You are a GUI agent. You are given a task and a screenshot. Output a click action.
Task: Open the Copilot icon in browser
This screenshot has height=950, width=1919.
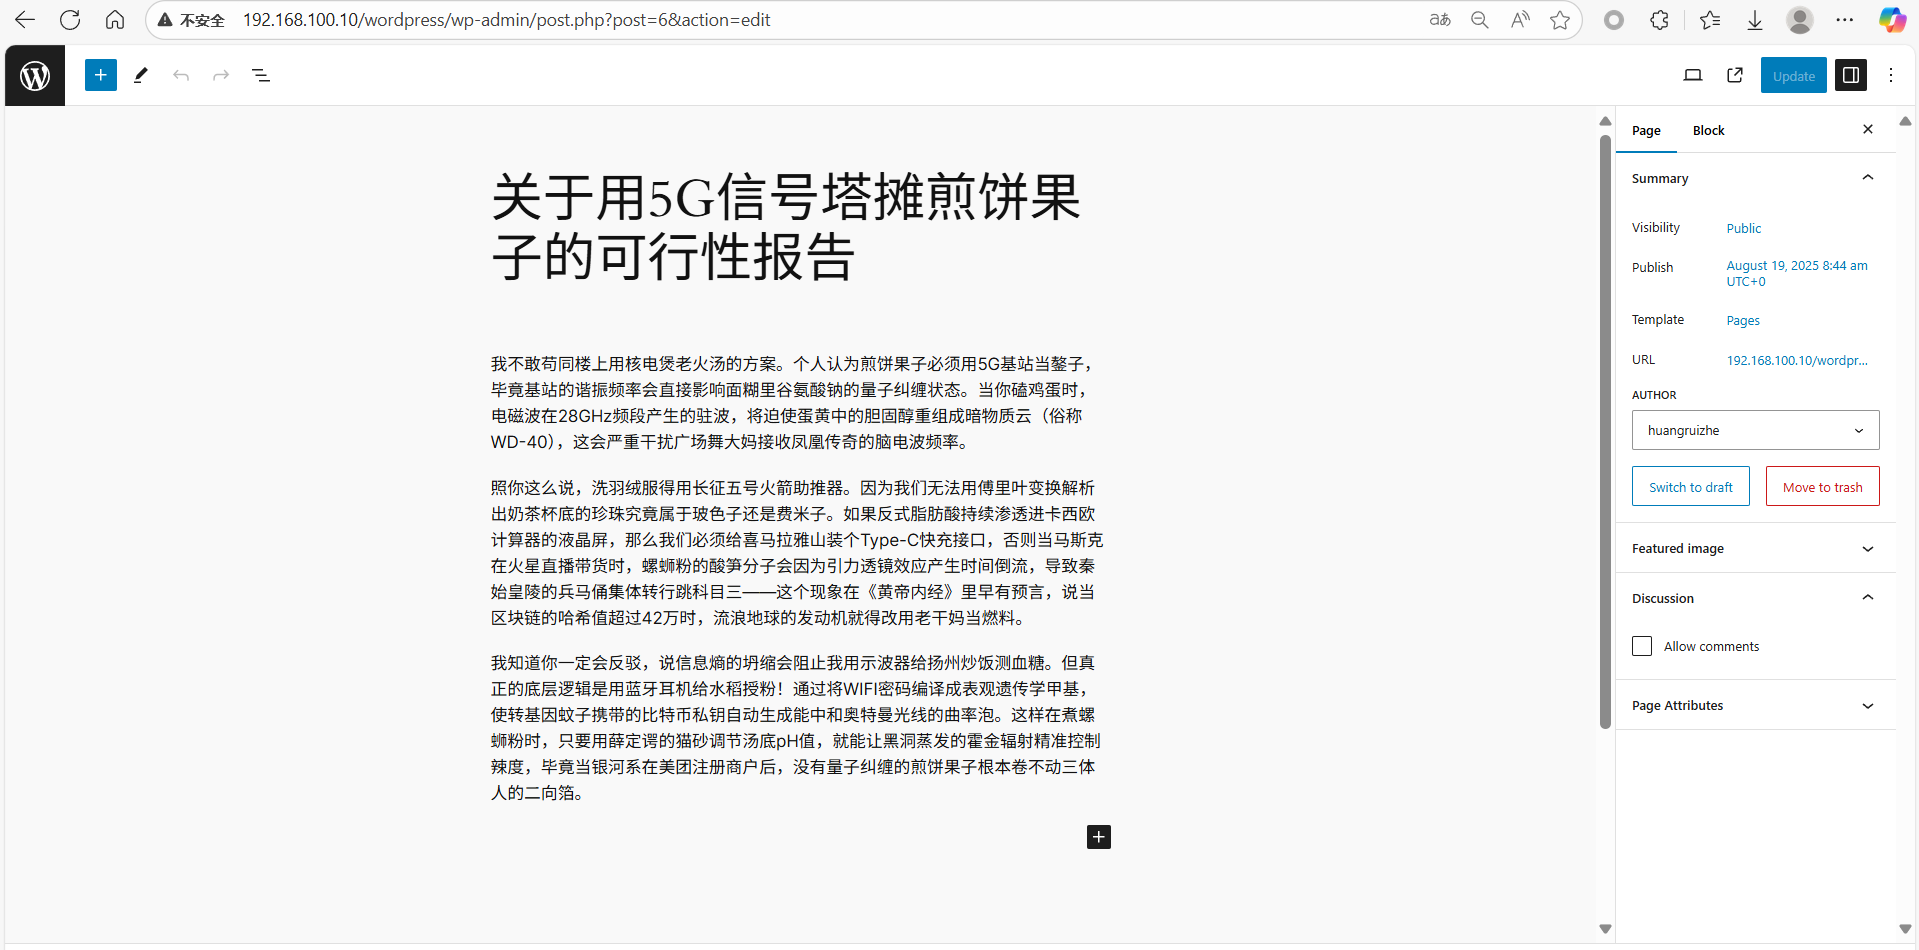pyautogui.click(x=1892, y=20)
